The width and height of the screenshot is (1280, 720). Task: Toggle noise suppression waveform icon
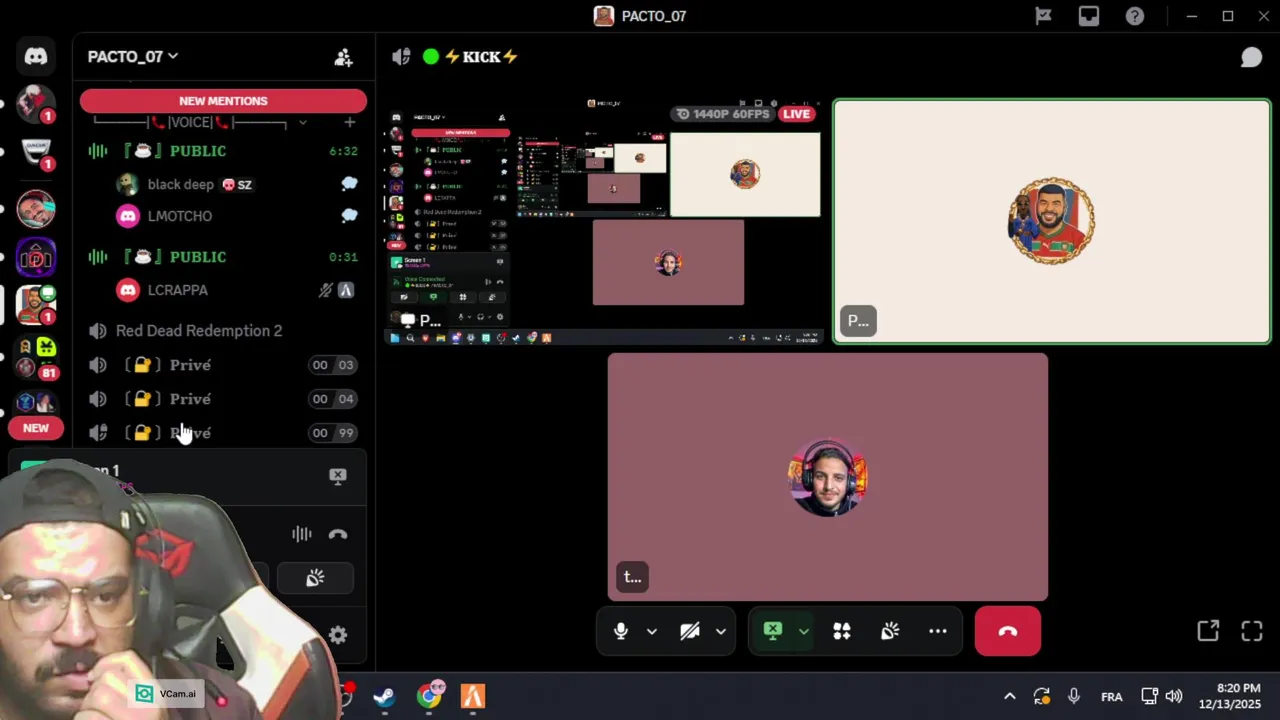click(x=301, y=534)
